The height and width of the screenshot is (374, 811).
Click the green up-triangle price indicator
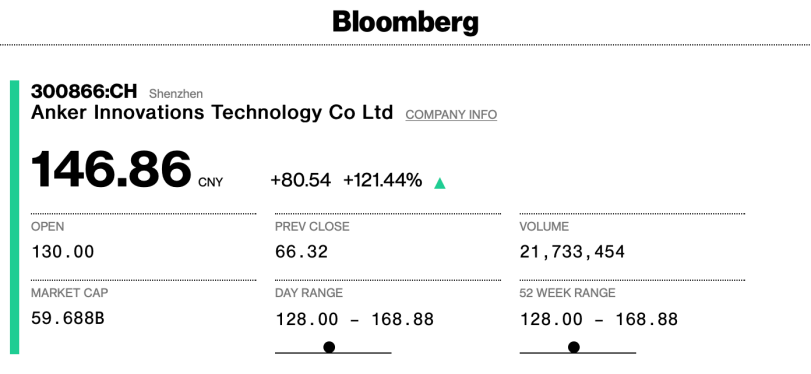(x=440, y=183)
